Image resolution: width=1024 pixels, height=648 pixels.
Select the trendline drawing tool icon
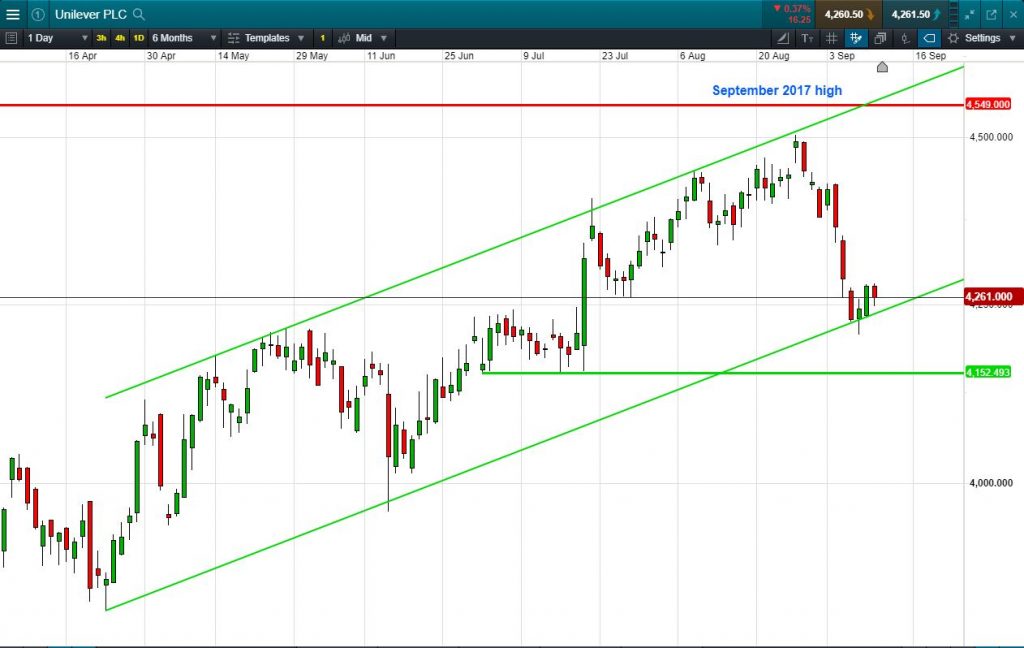coord(782,38)
